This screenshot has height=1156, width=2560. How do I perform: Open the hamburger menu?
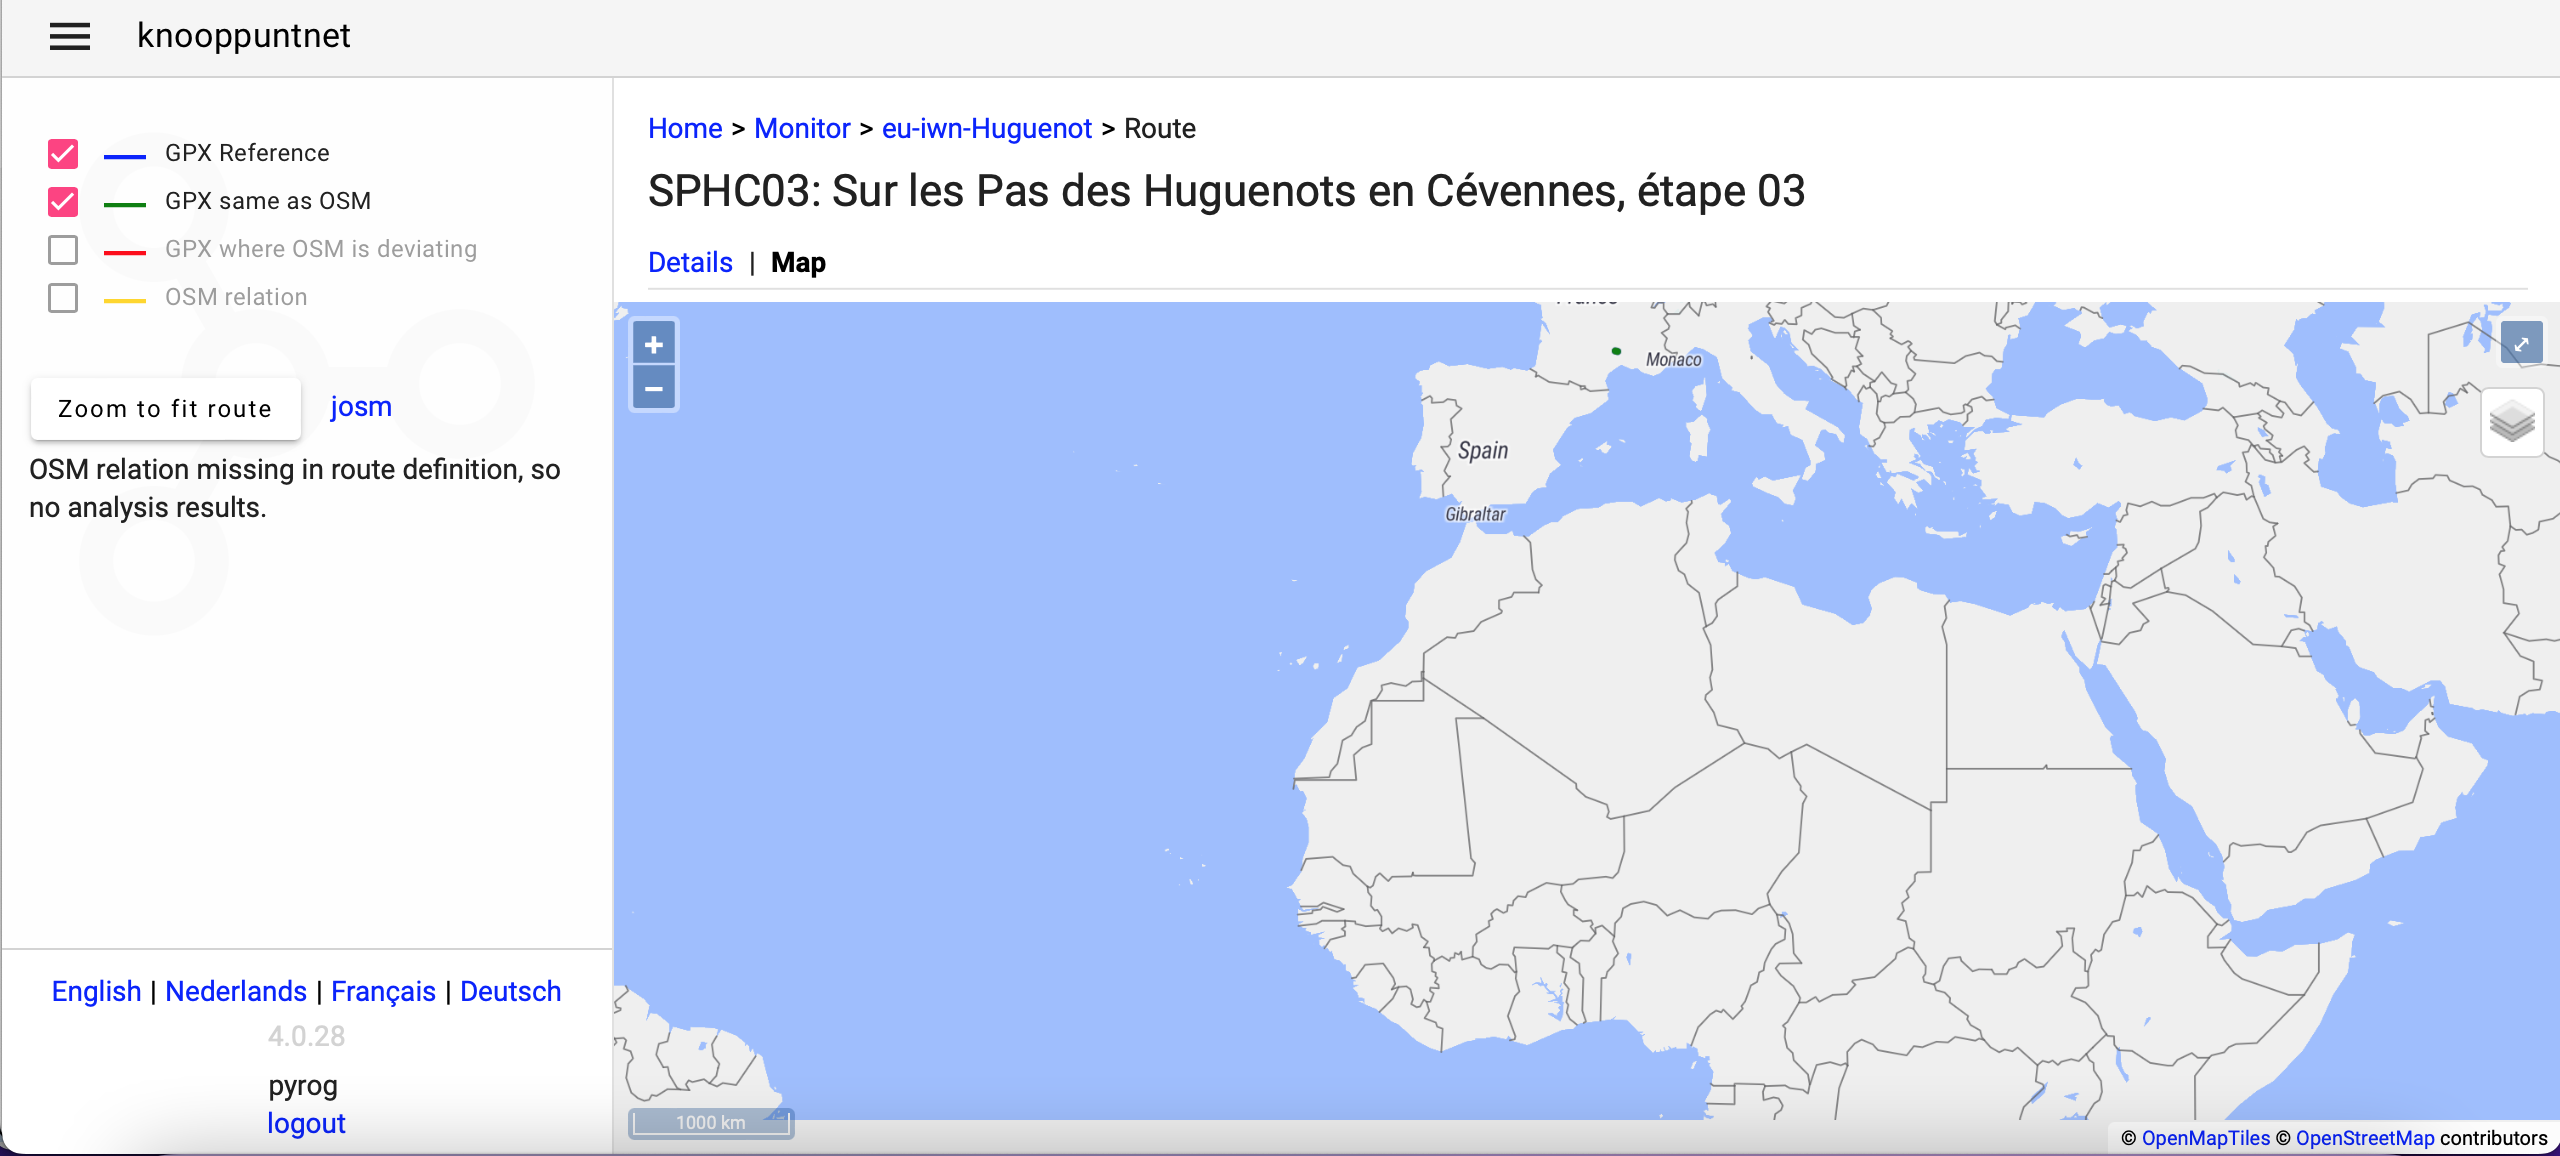[x=70, y=37]
